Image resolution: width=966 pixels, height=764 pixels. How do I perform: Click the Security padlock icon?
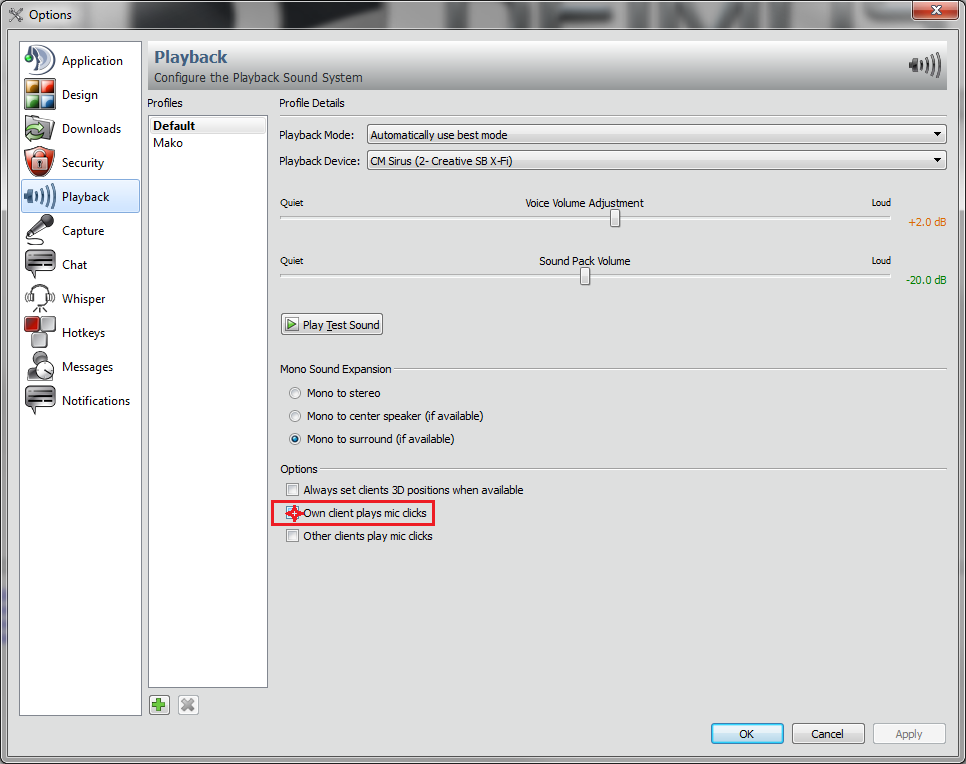tap(39, 163)
